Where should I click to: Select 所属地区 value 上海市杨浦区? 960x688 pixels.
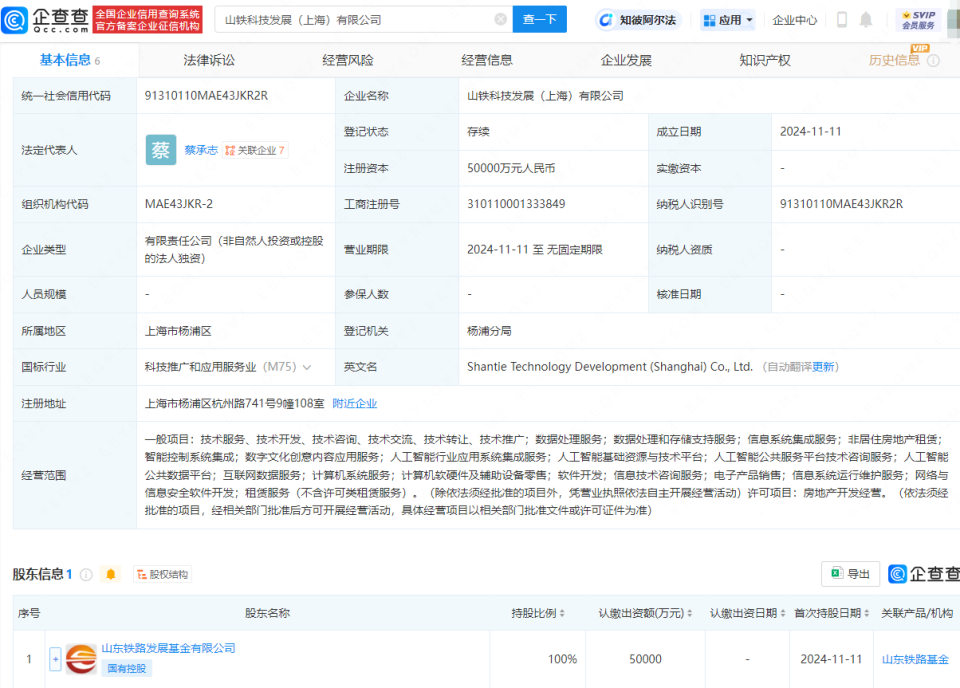(178, 331)
